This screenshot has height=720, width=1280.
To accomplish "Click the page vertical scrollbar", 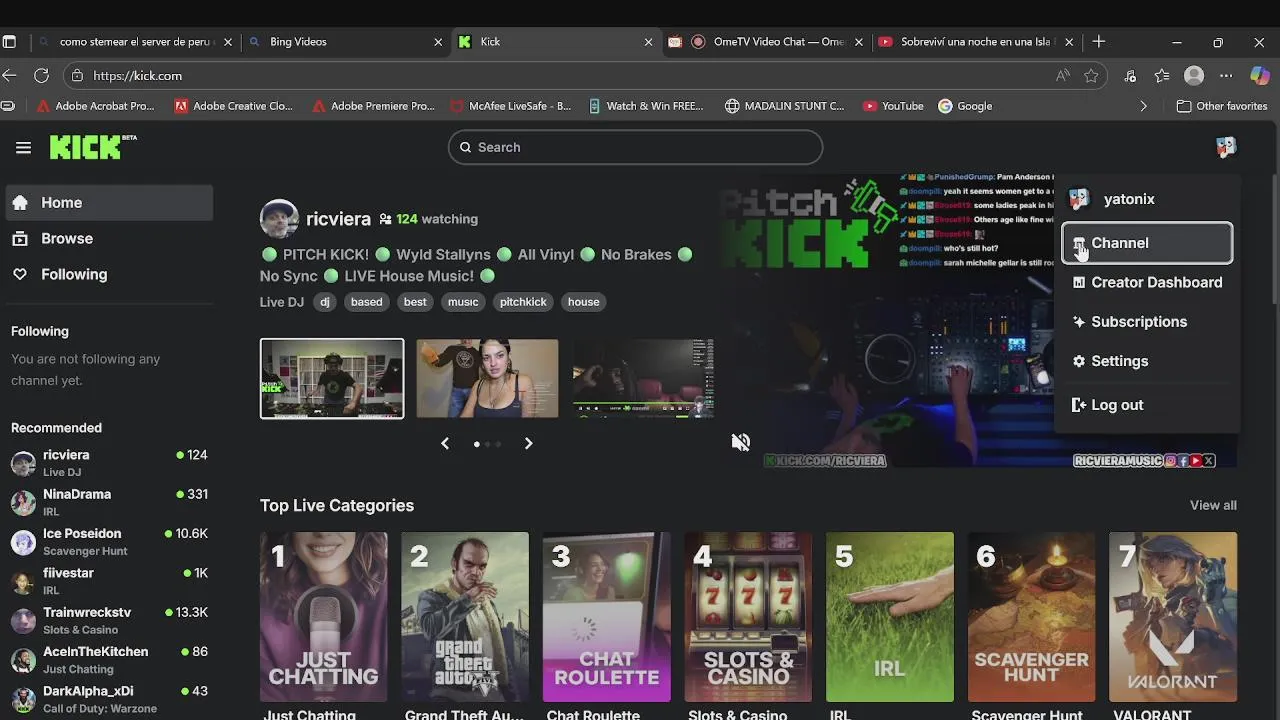I will click(x=1274, y=240).
